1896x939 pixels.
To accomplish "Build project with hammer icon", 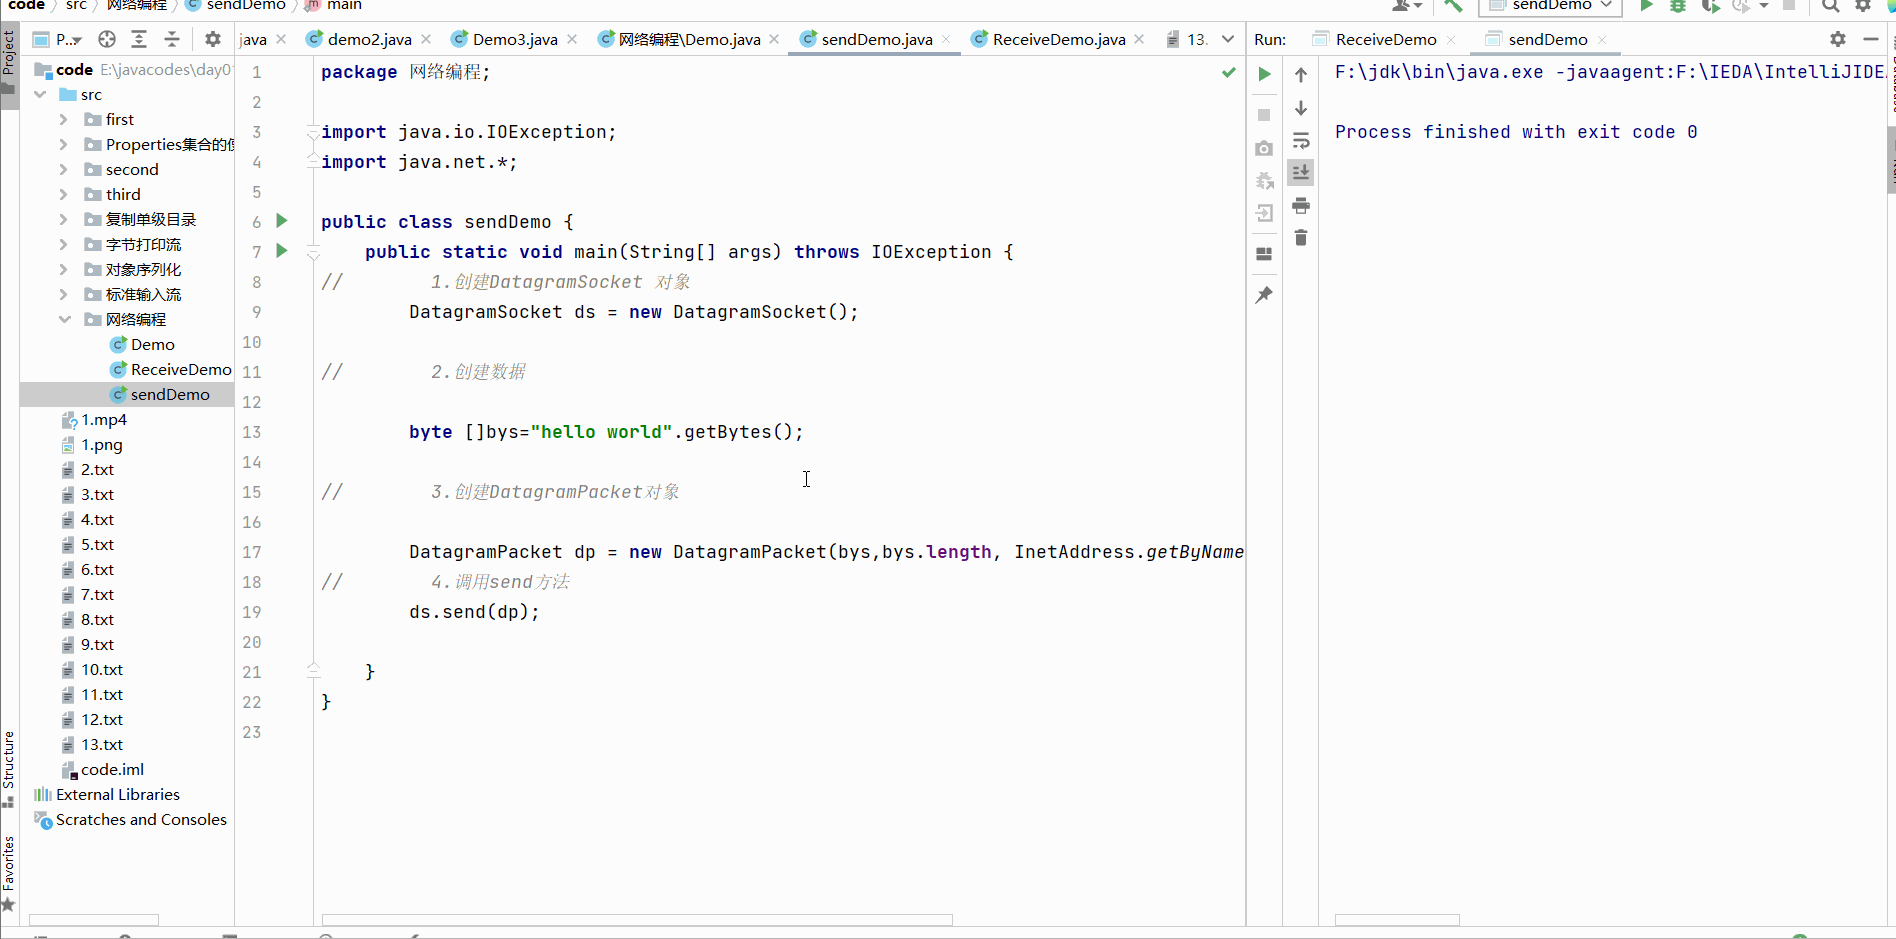I will (1453, 5).
